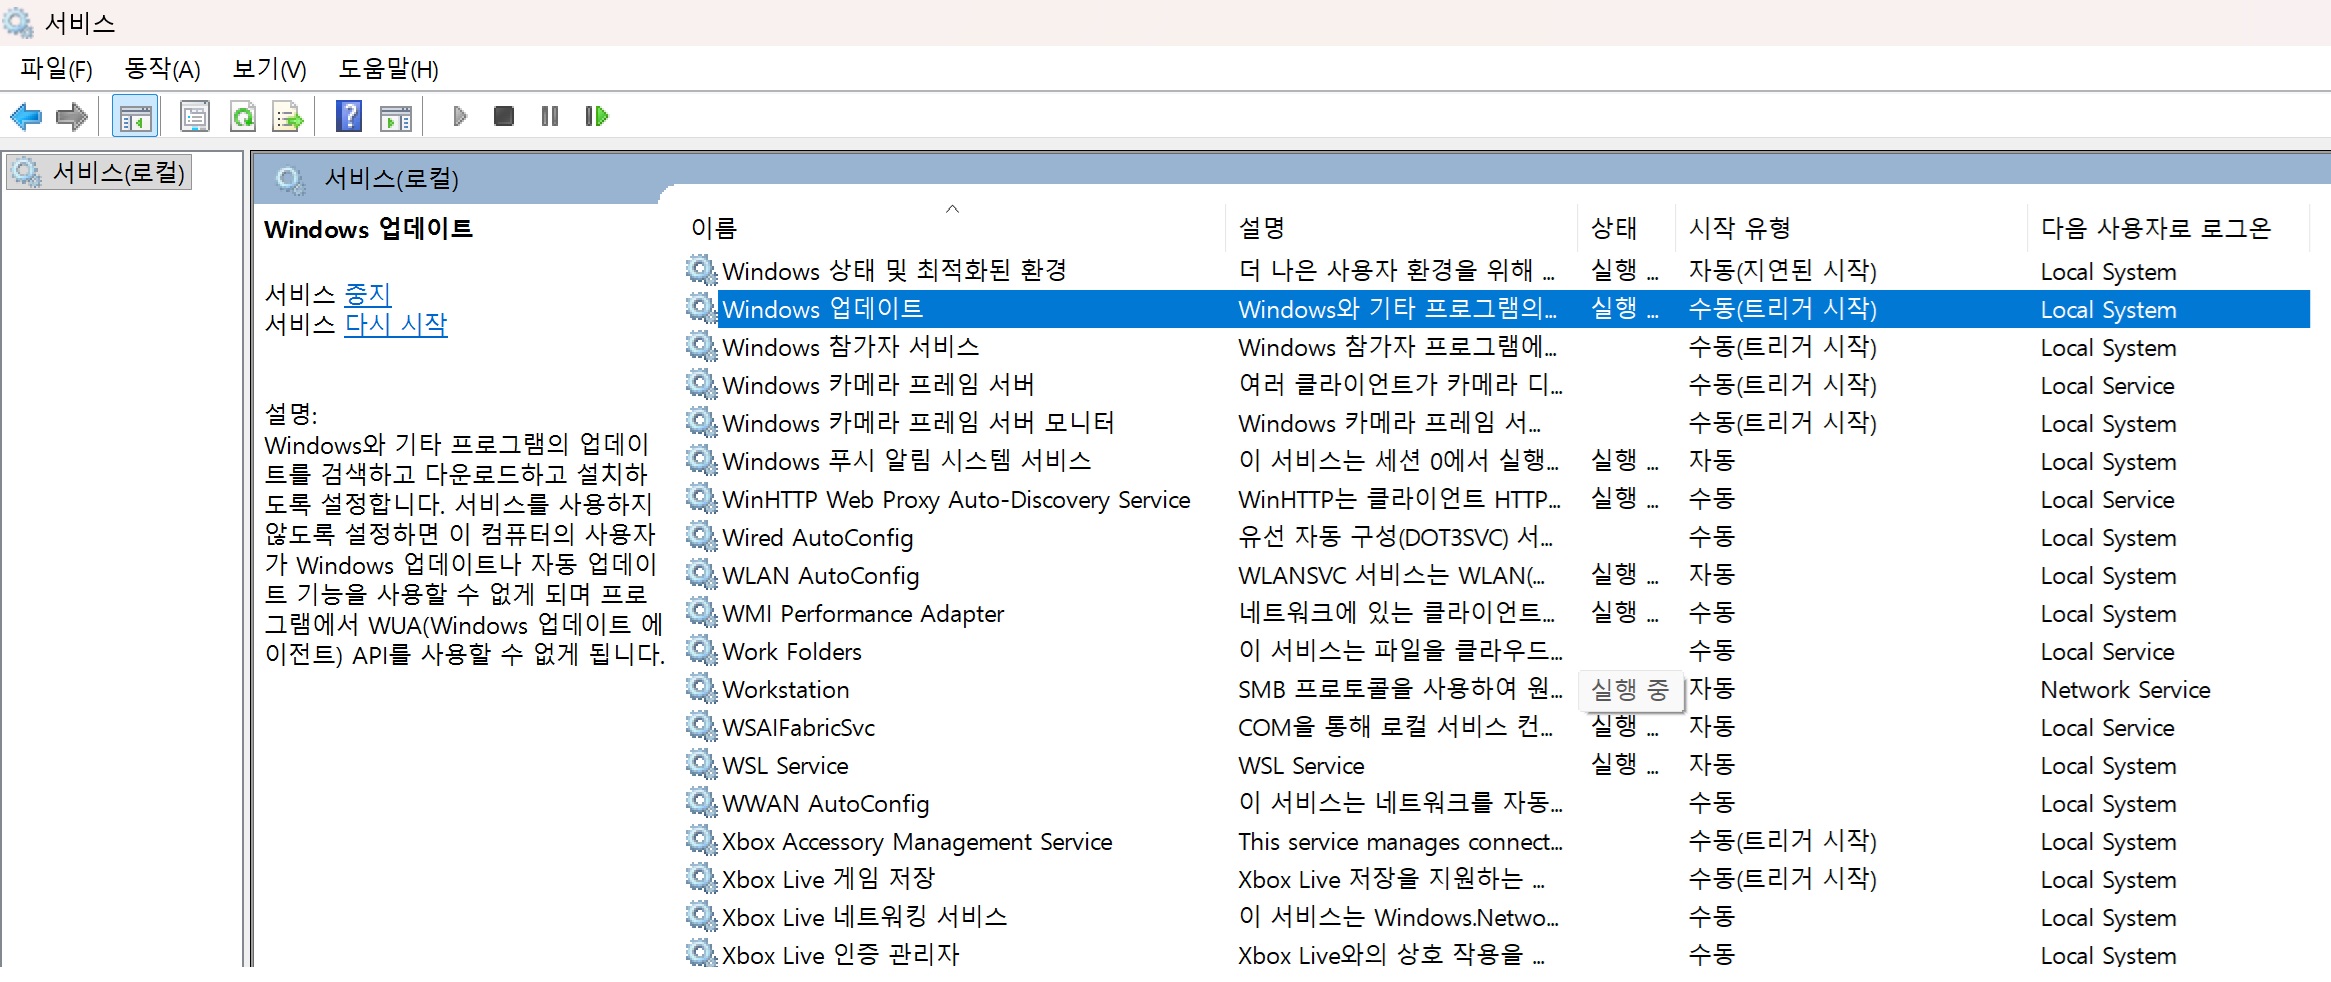
Task: Click the Pause Service icon
Action: [x=550, y=117]
